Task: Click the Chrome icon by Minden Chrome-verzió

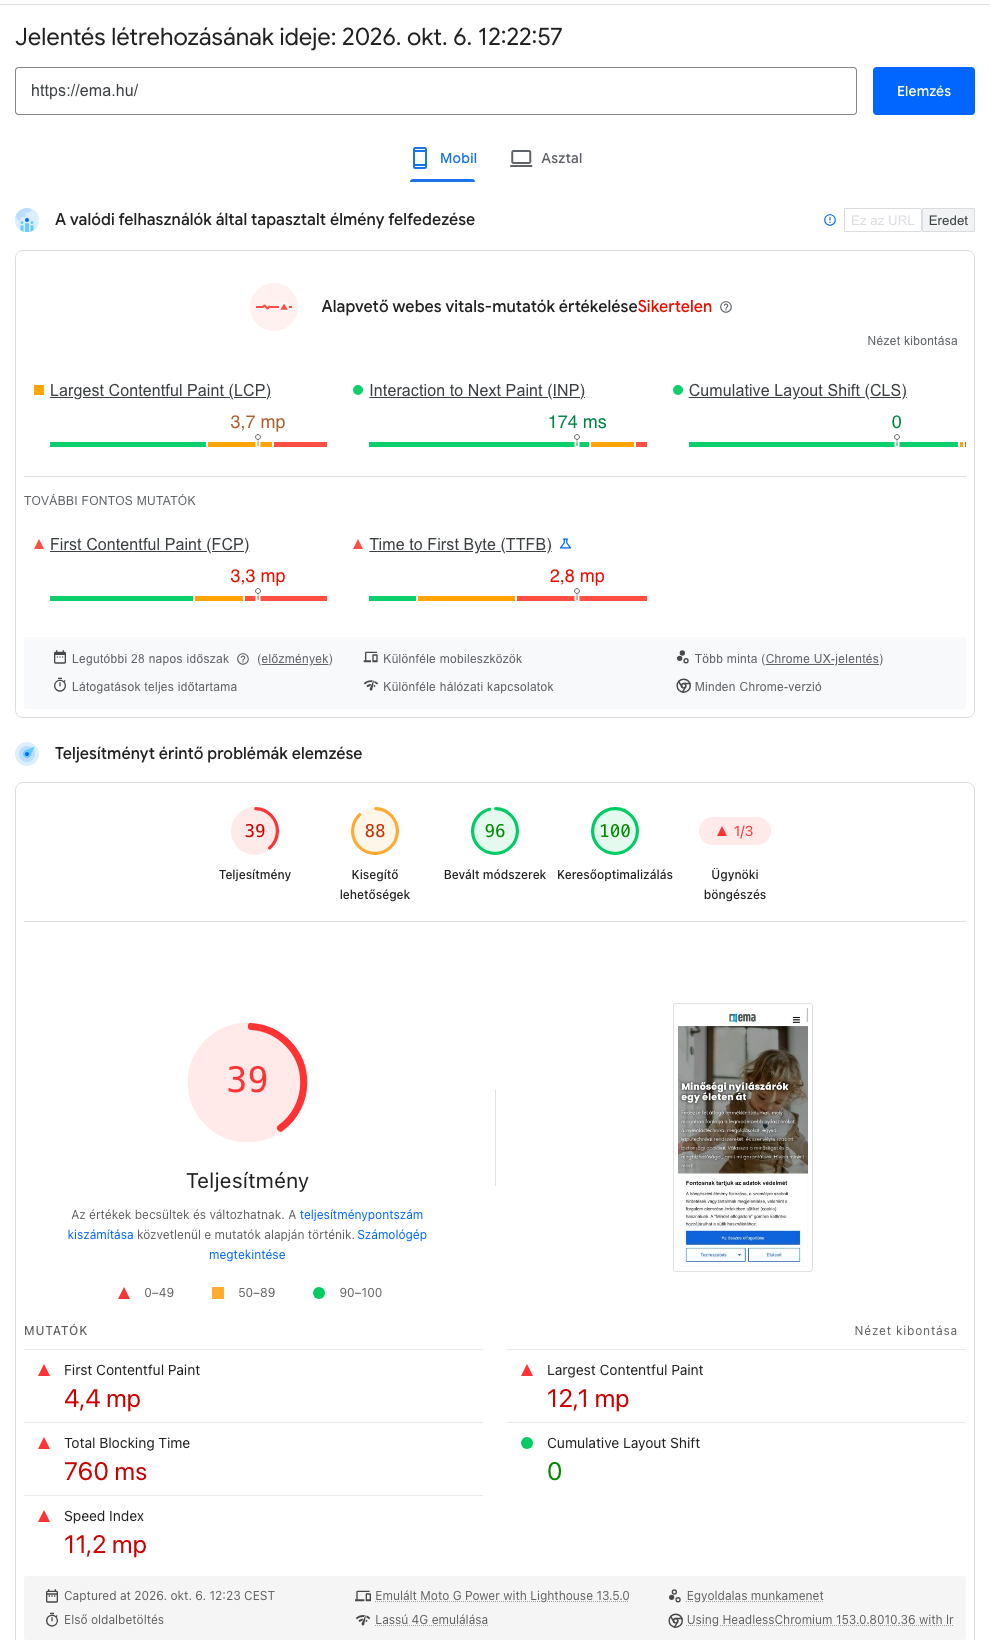Action: 684,686
